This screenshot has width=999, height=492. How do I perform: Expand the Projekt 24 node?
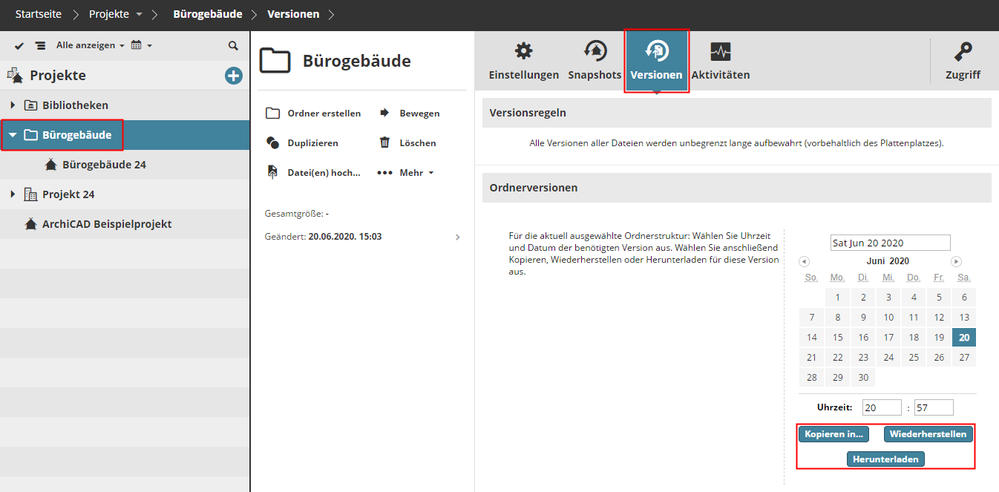click(13, 194)
